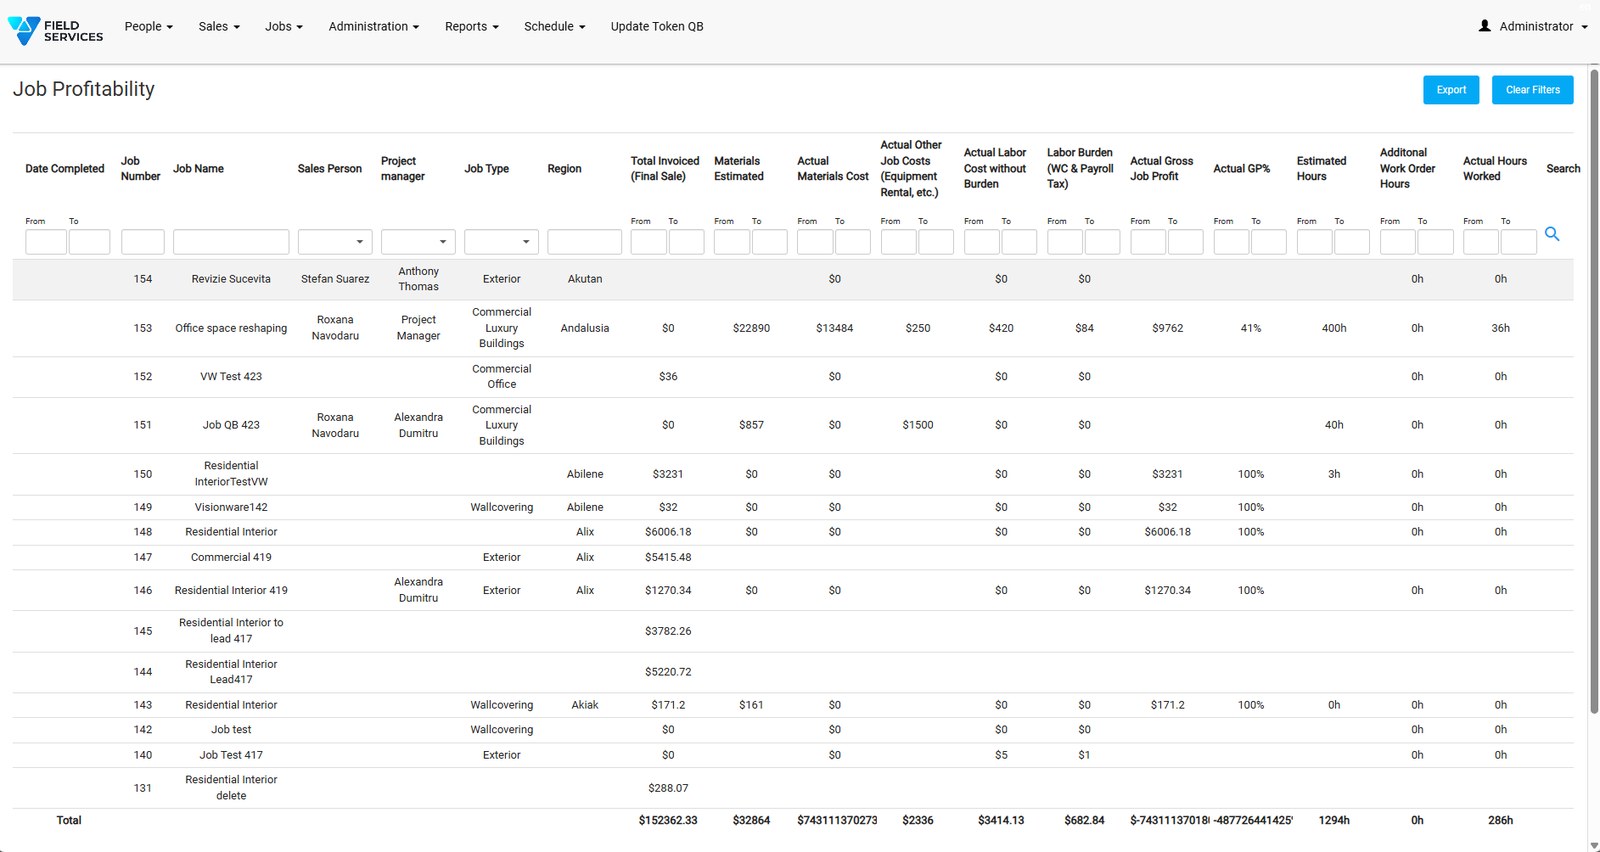Click Date Completed To field

[89, 241]
